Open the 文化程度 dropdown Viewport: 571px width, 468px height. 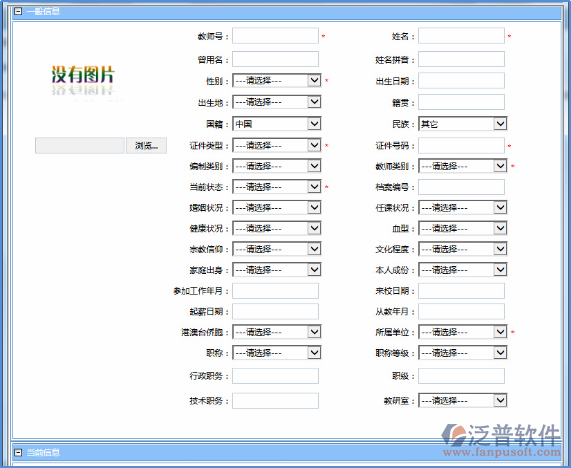click(x=462, y=249)
